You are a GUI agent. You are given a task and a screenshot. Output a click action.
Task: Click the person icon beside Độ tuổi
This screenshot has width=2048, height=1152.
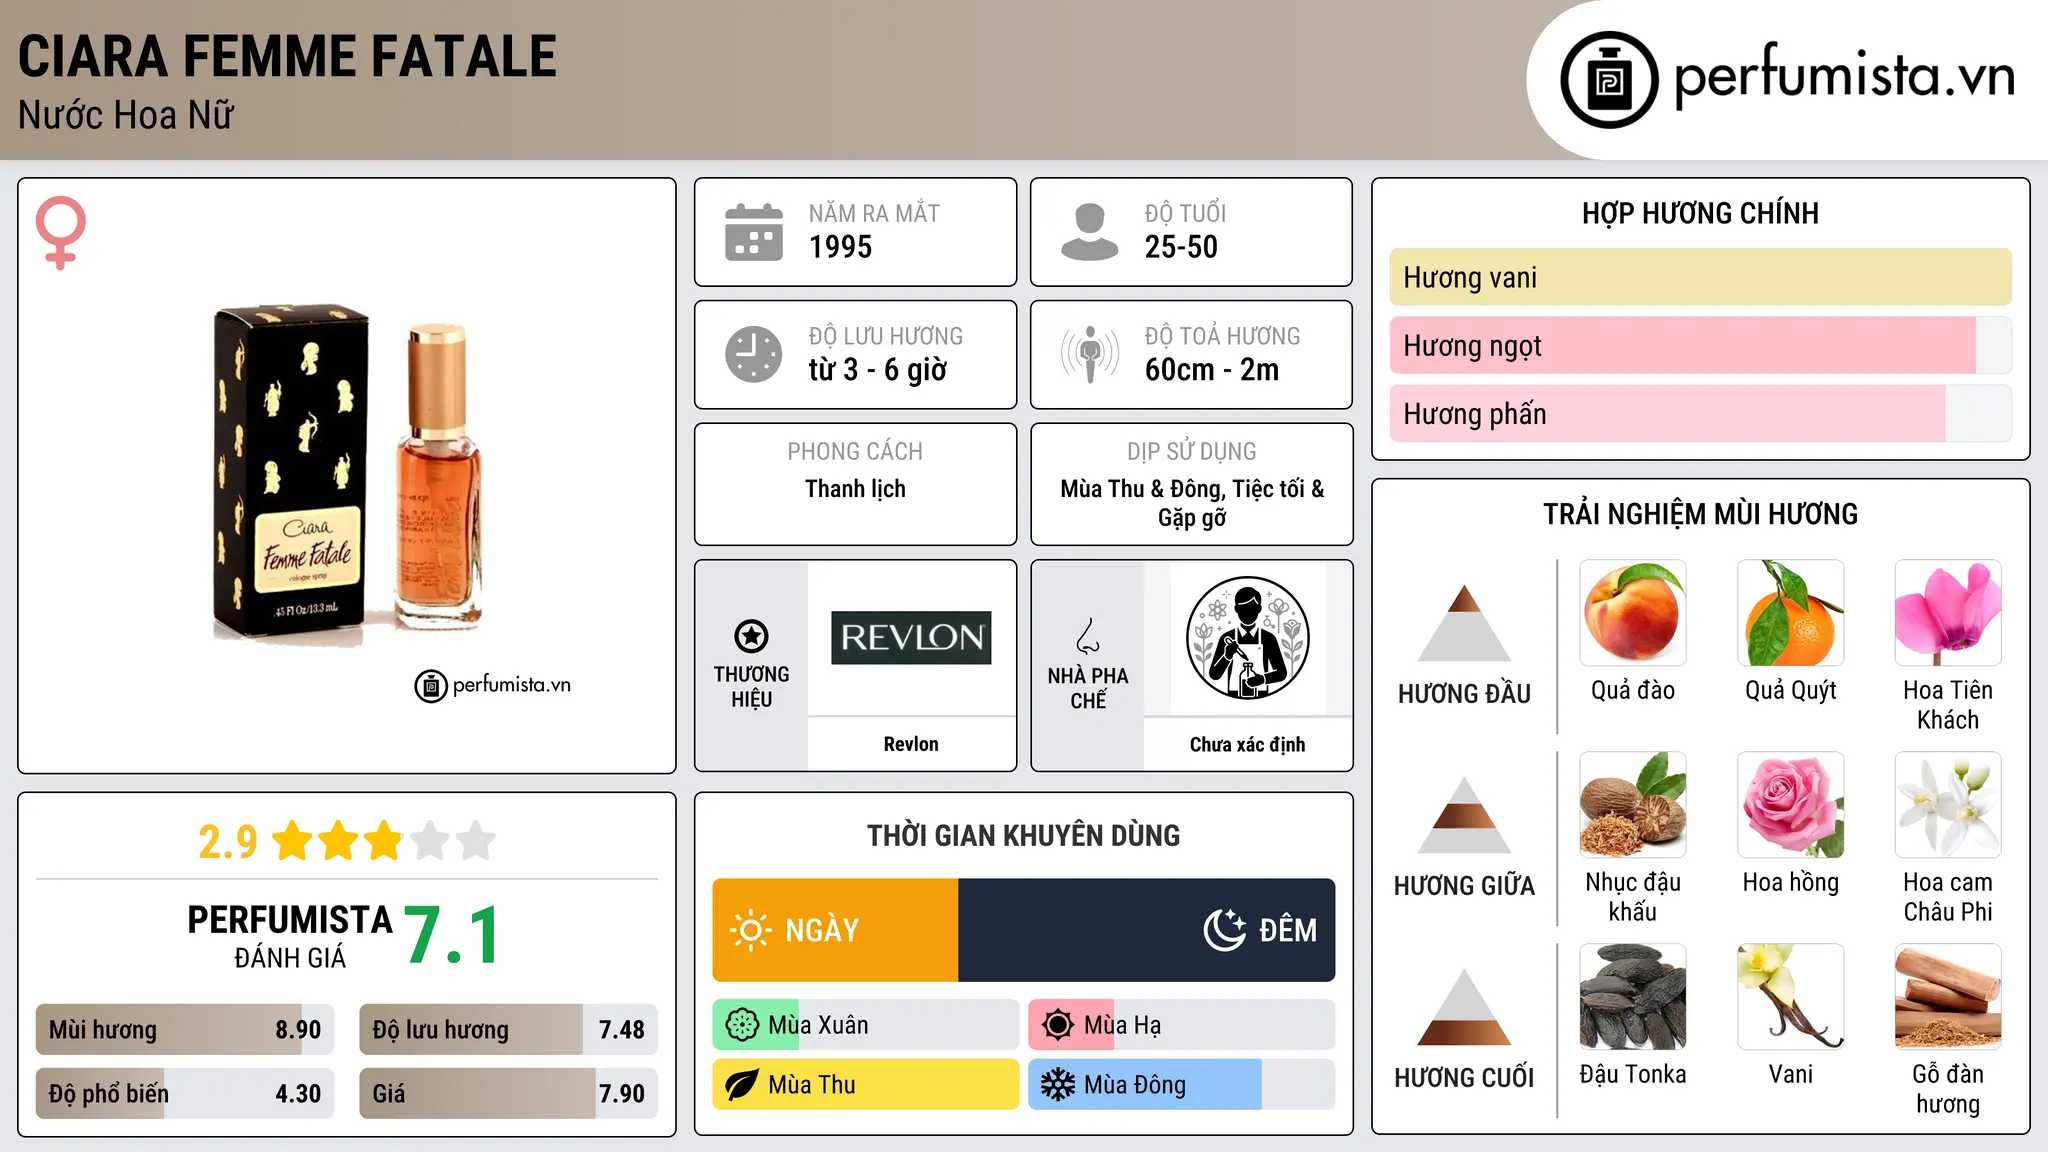(1090, 232)
